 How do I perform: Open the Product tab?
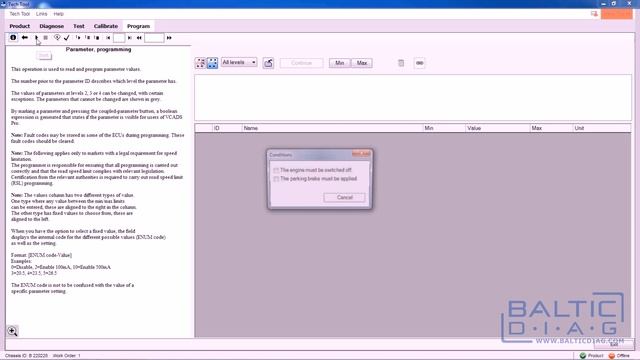tap(20, 26)
